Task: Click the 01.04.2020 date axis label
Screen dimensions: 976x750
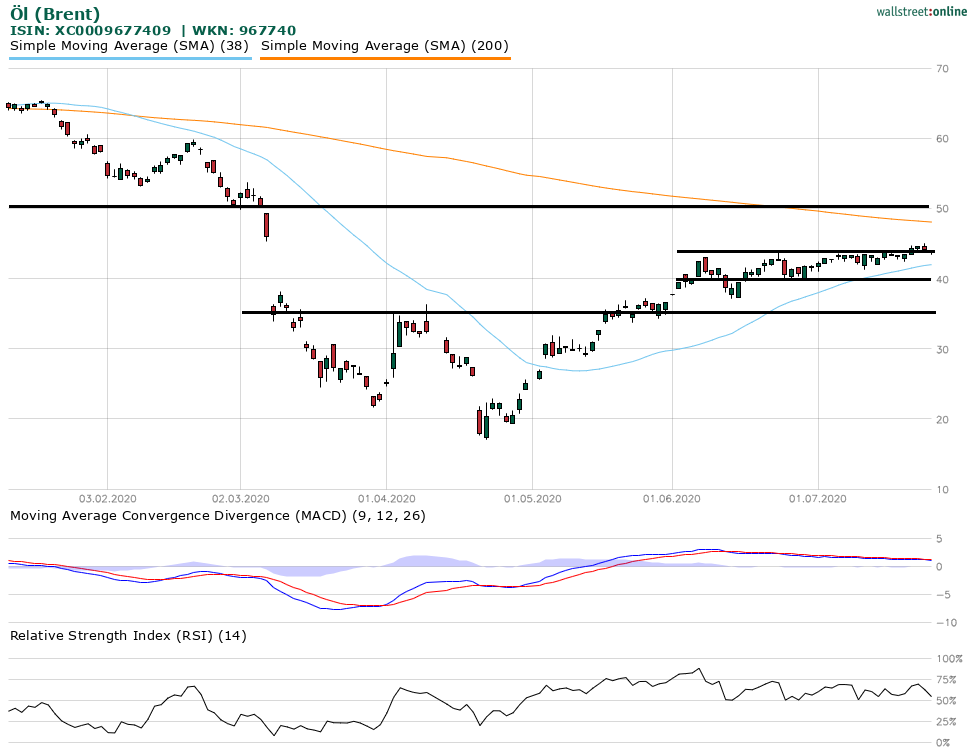Action: 386,498
